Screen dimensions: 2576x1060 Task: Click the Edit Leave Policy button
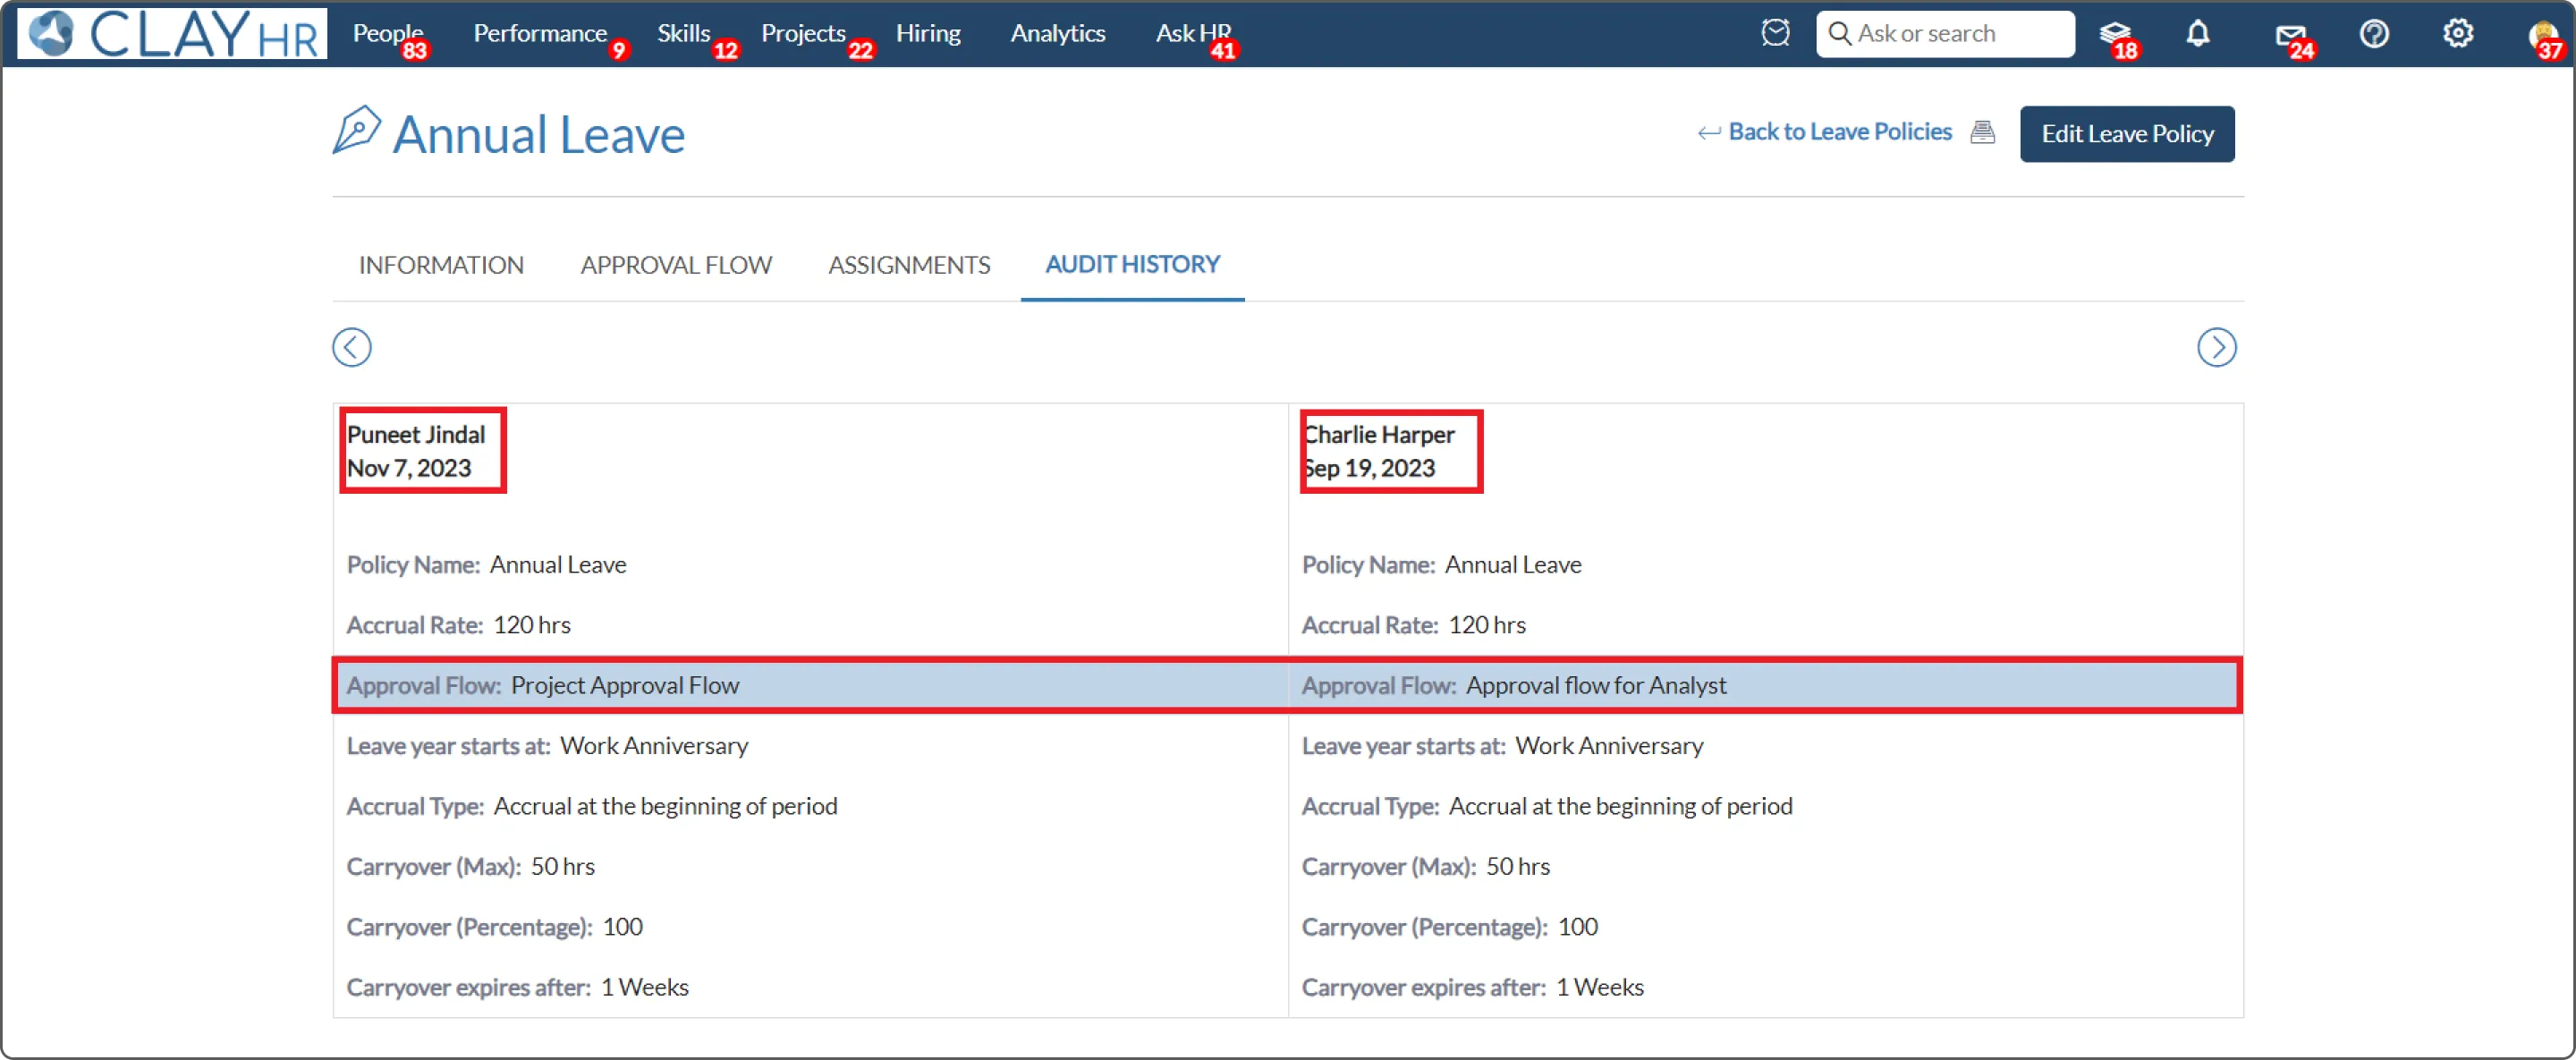2126,134
